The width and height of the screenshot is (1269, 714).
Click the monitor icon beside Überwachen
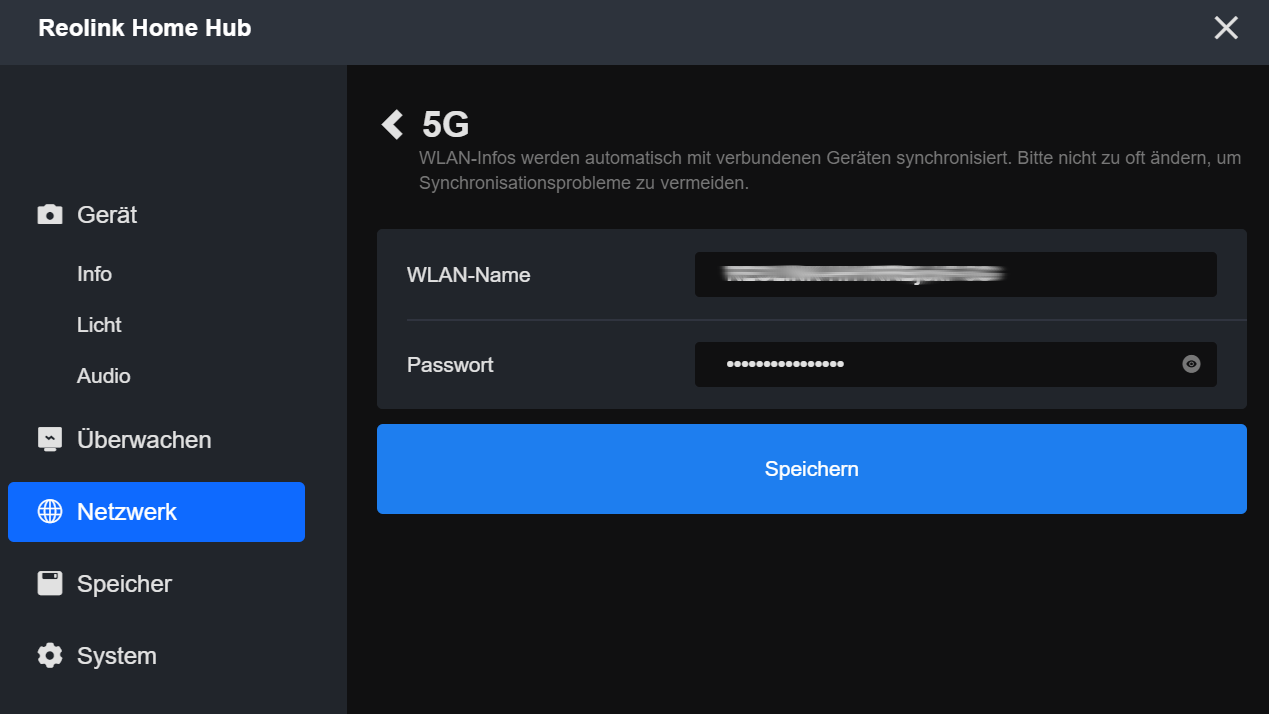(x=50, y=440)
